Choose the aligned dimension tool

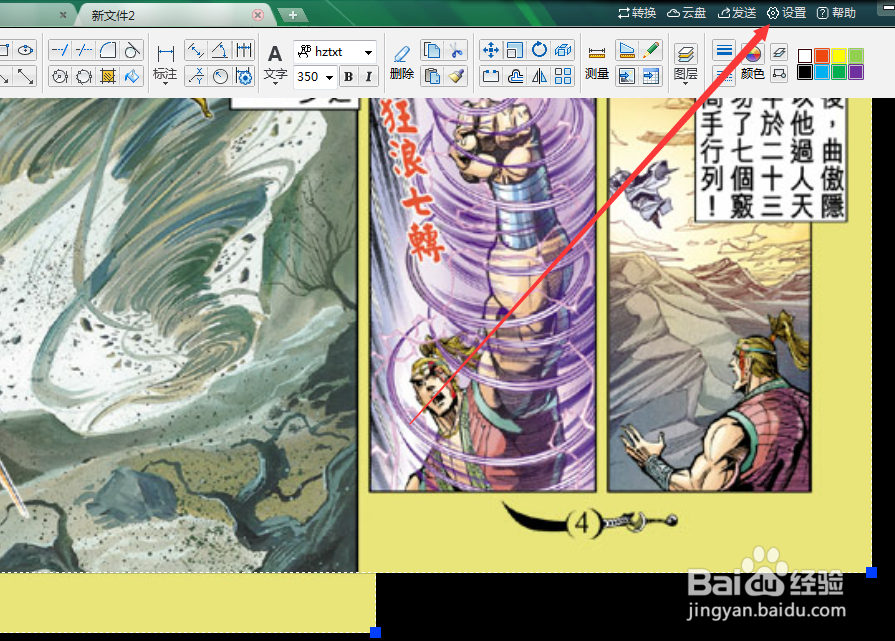click(196, 51)
